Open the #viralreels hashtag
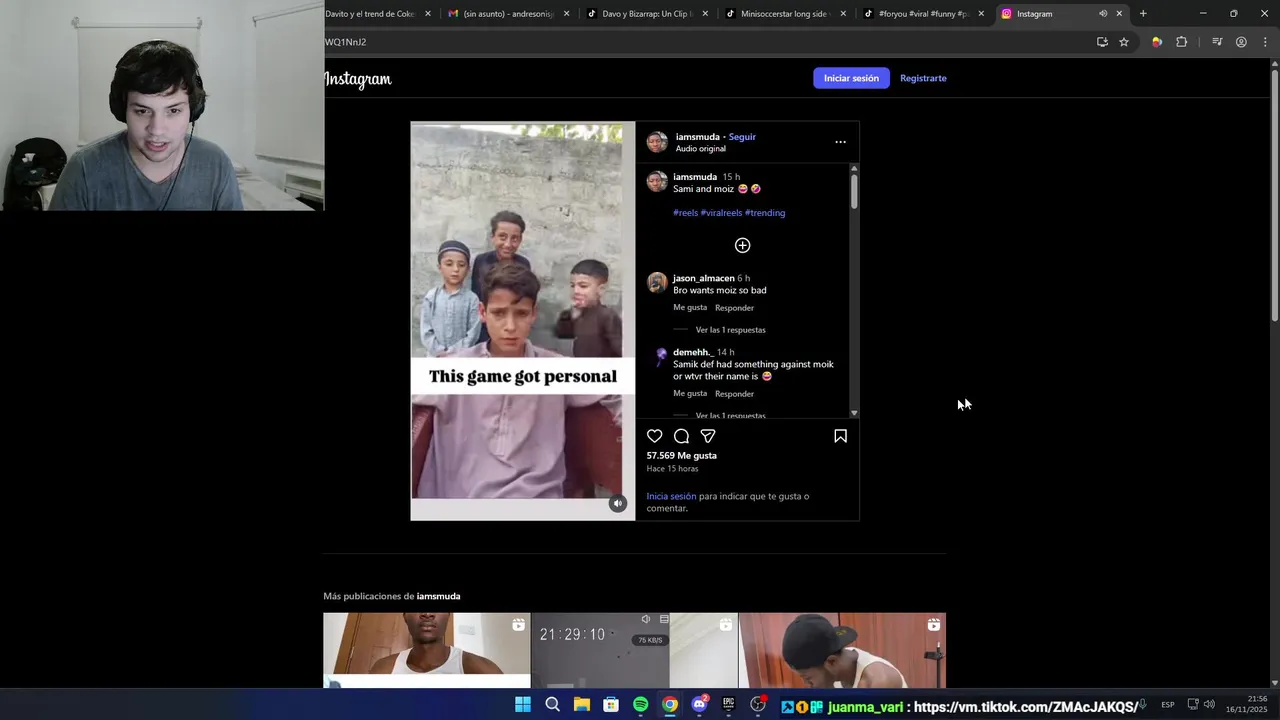This screenshot has width=1280, height=720. (721, 213)
